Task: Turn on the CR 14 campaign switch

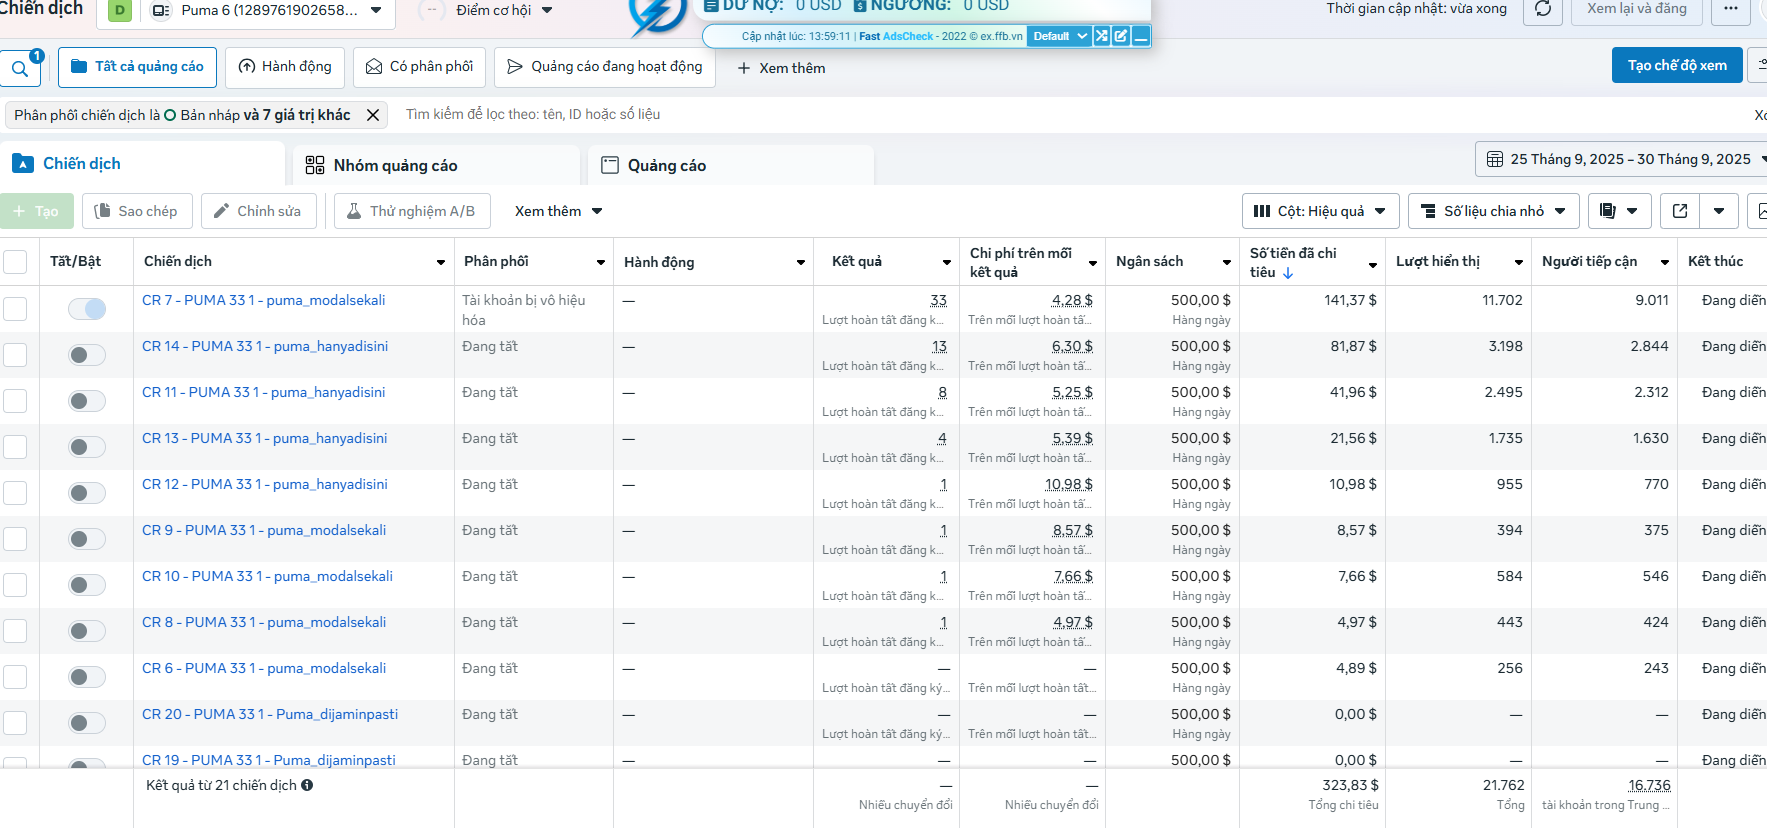Action: [x=87, y=355]
